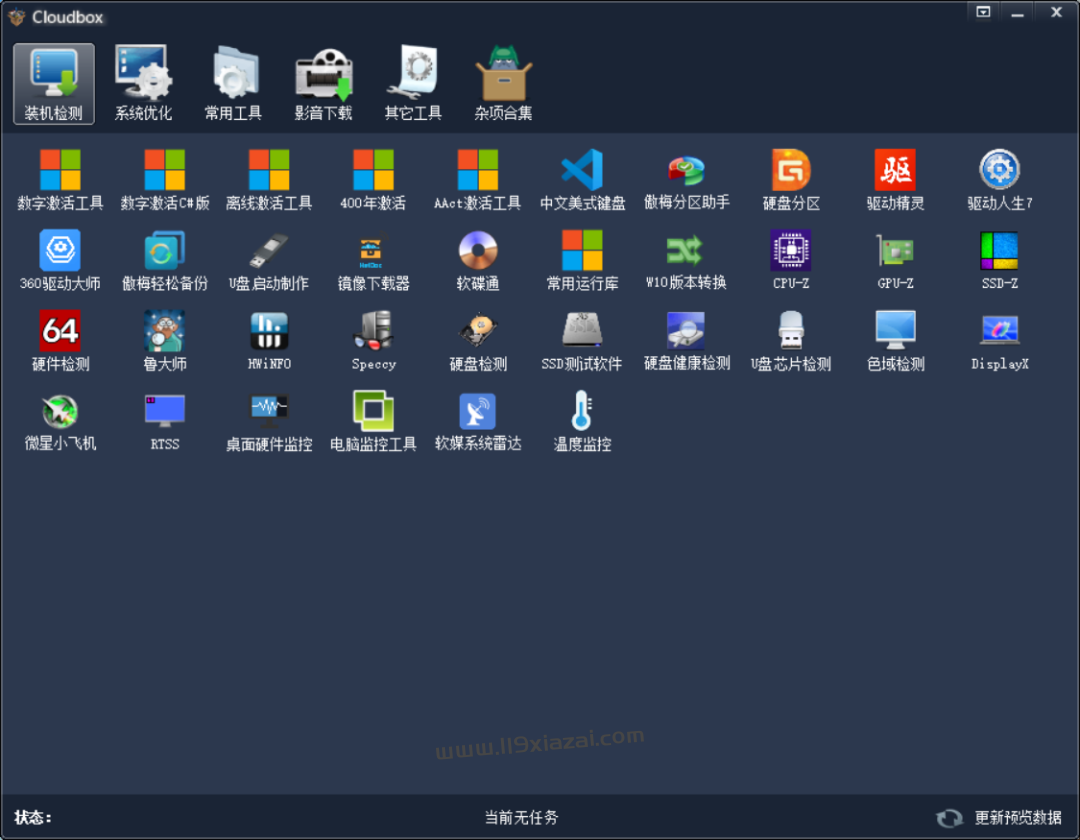Switch to the 杂项合集 tab
This screenshot has height=840, width=1080.
503,83
